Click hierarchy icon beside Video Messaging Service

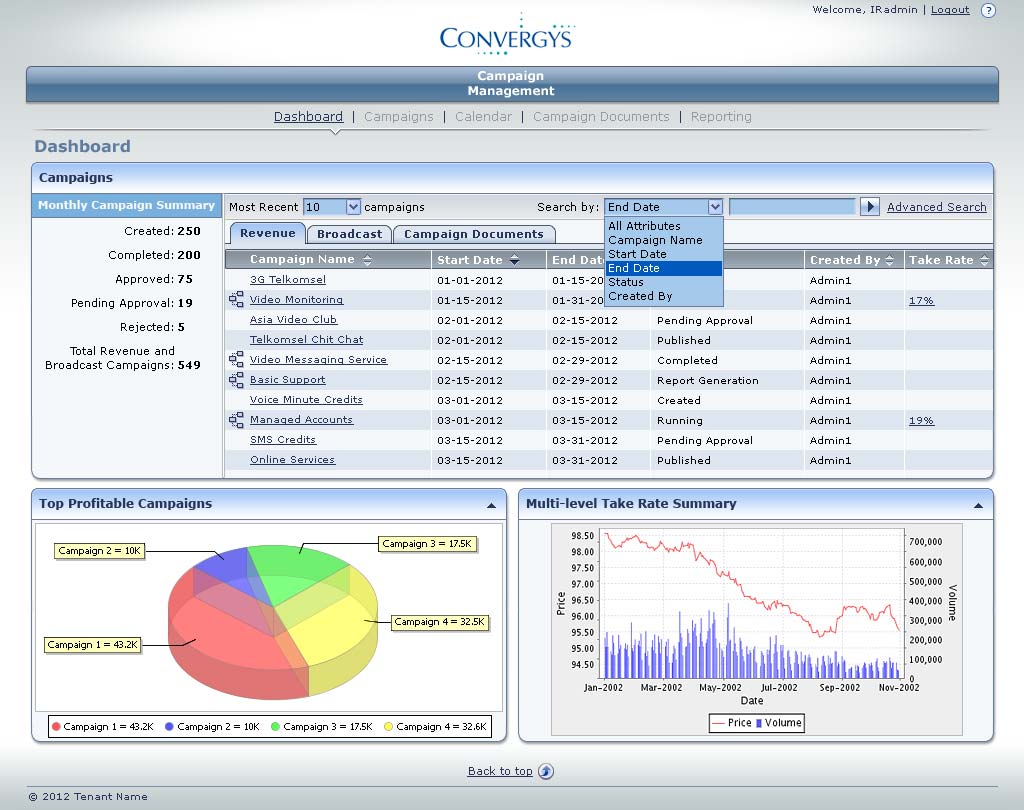(236, 360)
